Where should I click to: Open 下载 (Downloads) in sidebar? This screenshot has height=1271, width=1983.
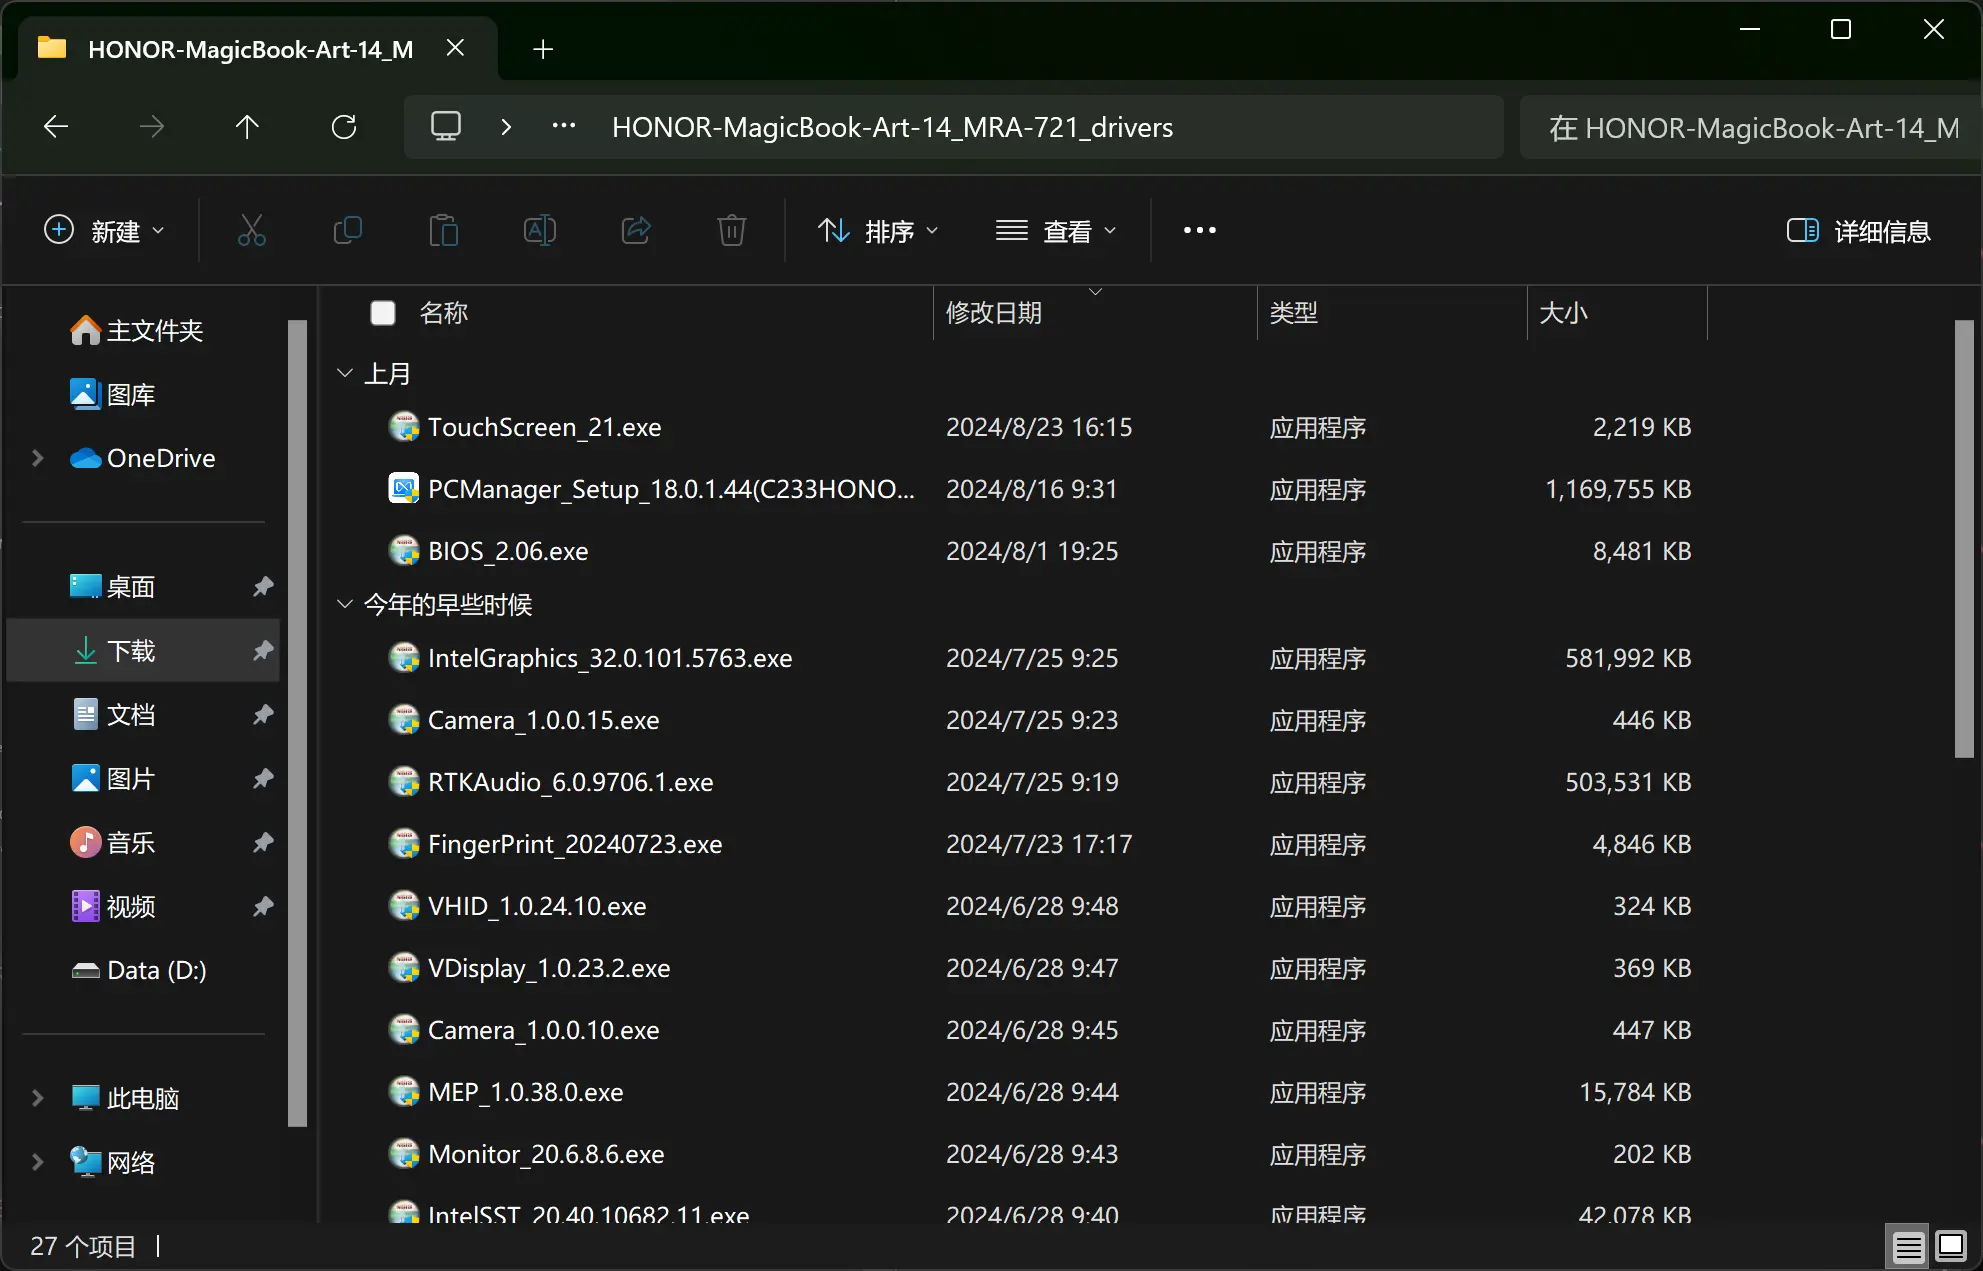142,651
